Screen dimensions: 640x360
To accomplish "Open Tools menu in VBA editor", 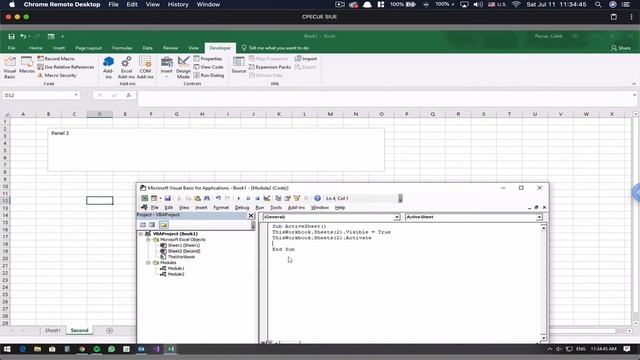I will (276, 207).
